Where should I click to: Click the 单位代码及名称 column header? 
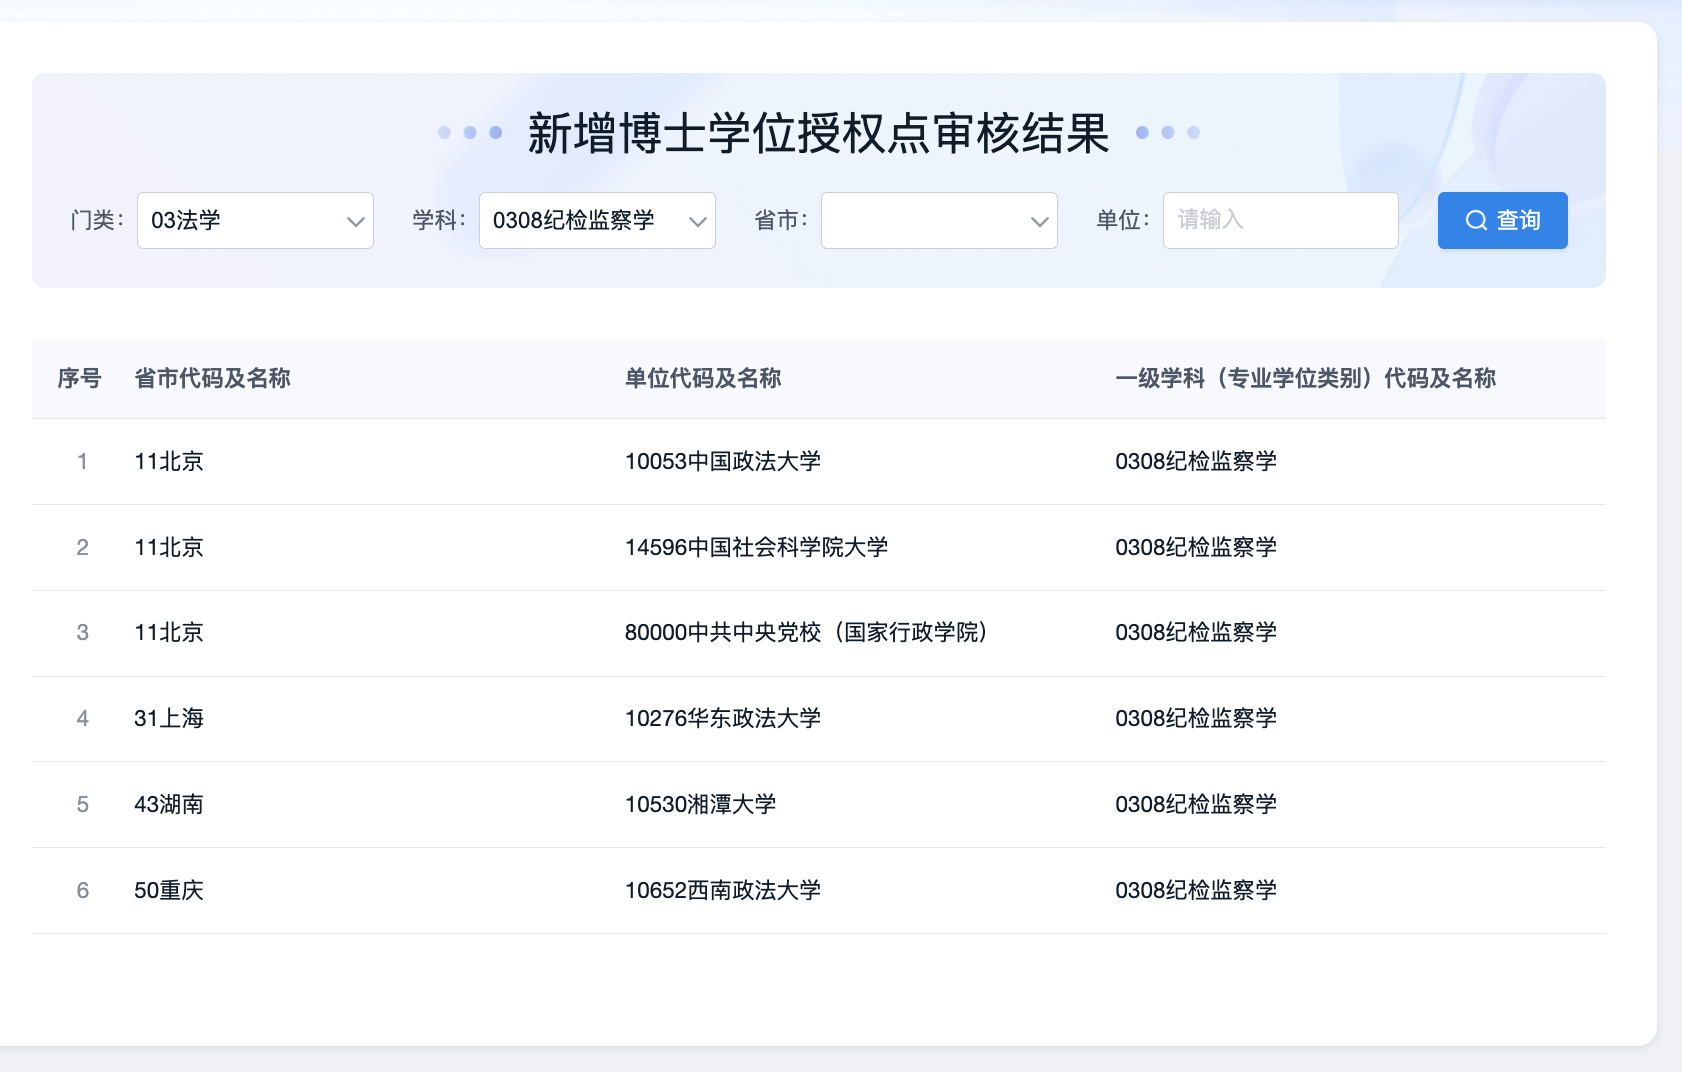[702, 378]
